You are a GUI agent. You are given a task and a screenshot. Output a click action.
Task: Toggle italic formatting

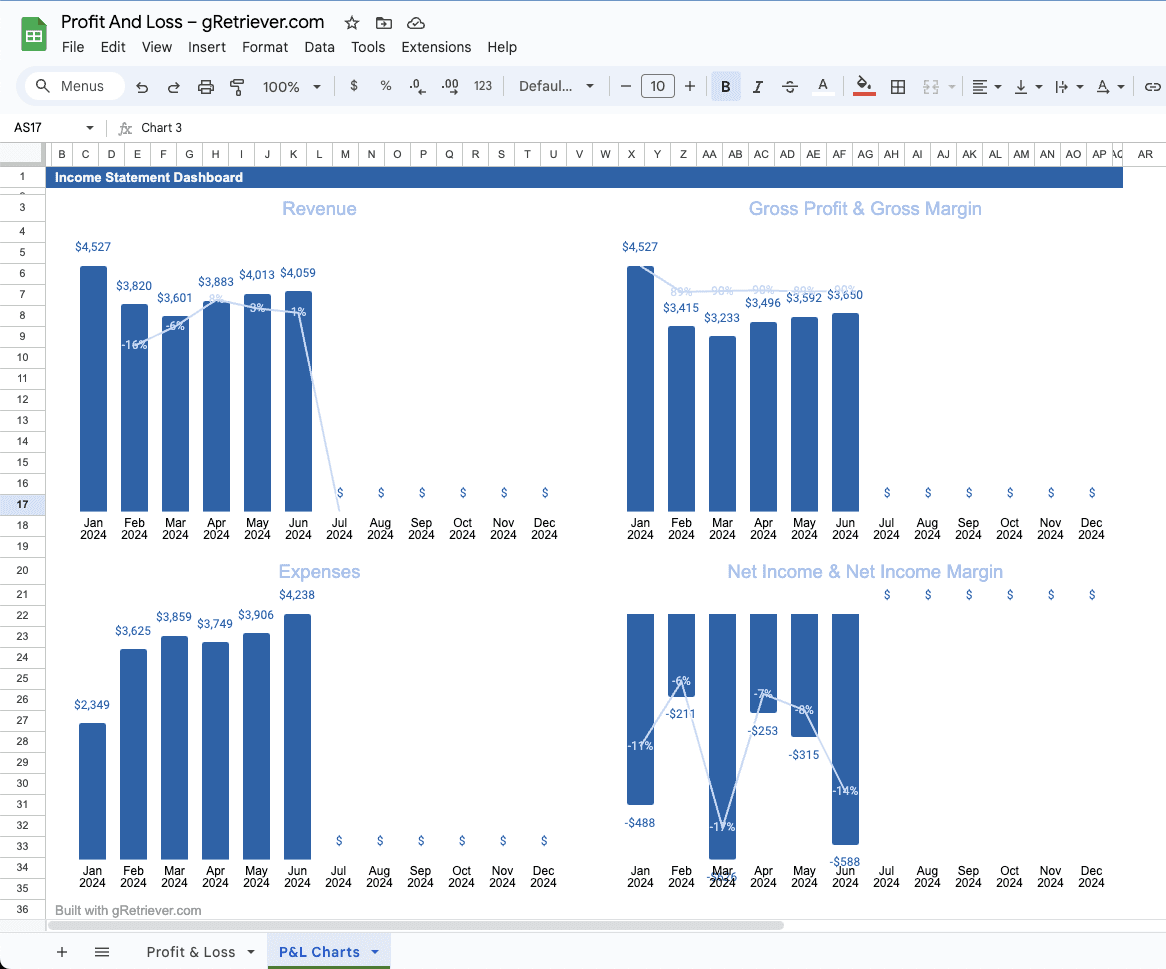[x=757, y=87]
